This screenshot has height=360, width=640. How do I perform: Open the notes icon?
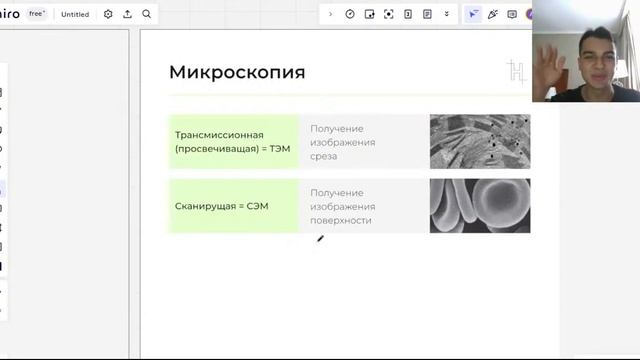(427, 14)
